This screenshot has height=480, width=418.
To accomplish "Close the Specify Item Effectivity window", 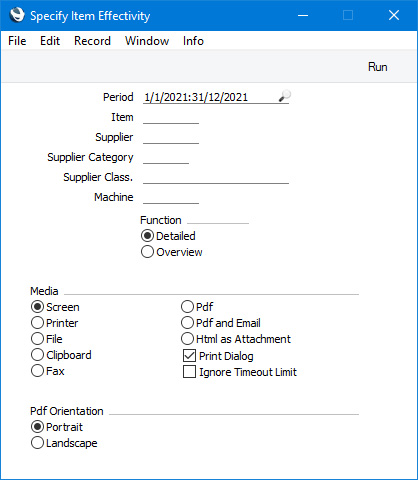I will (394, 15).
